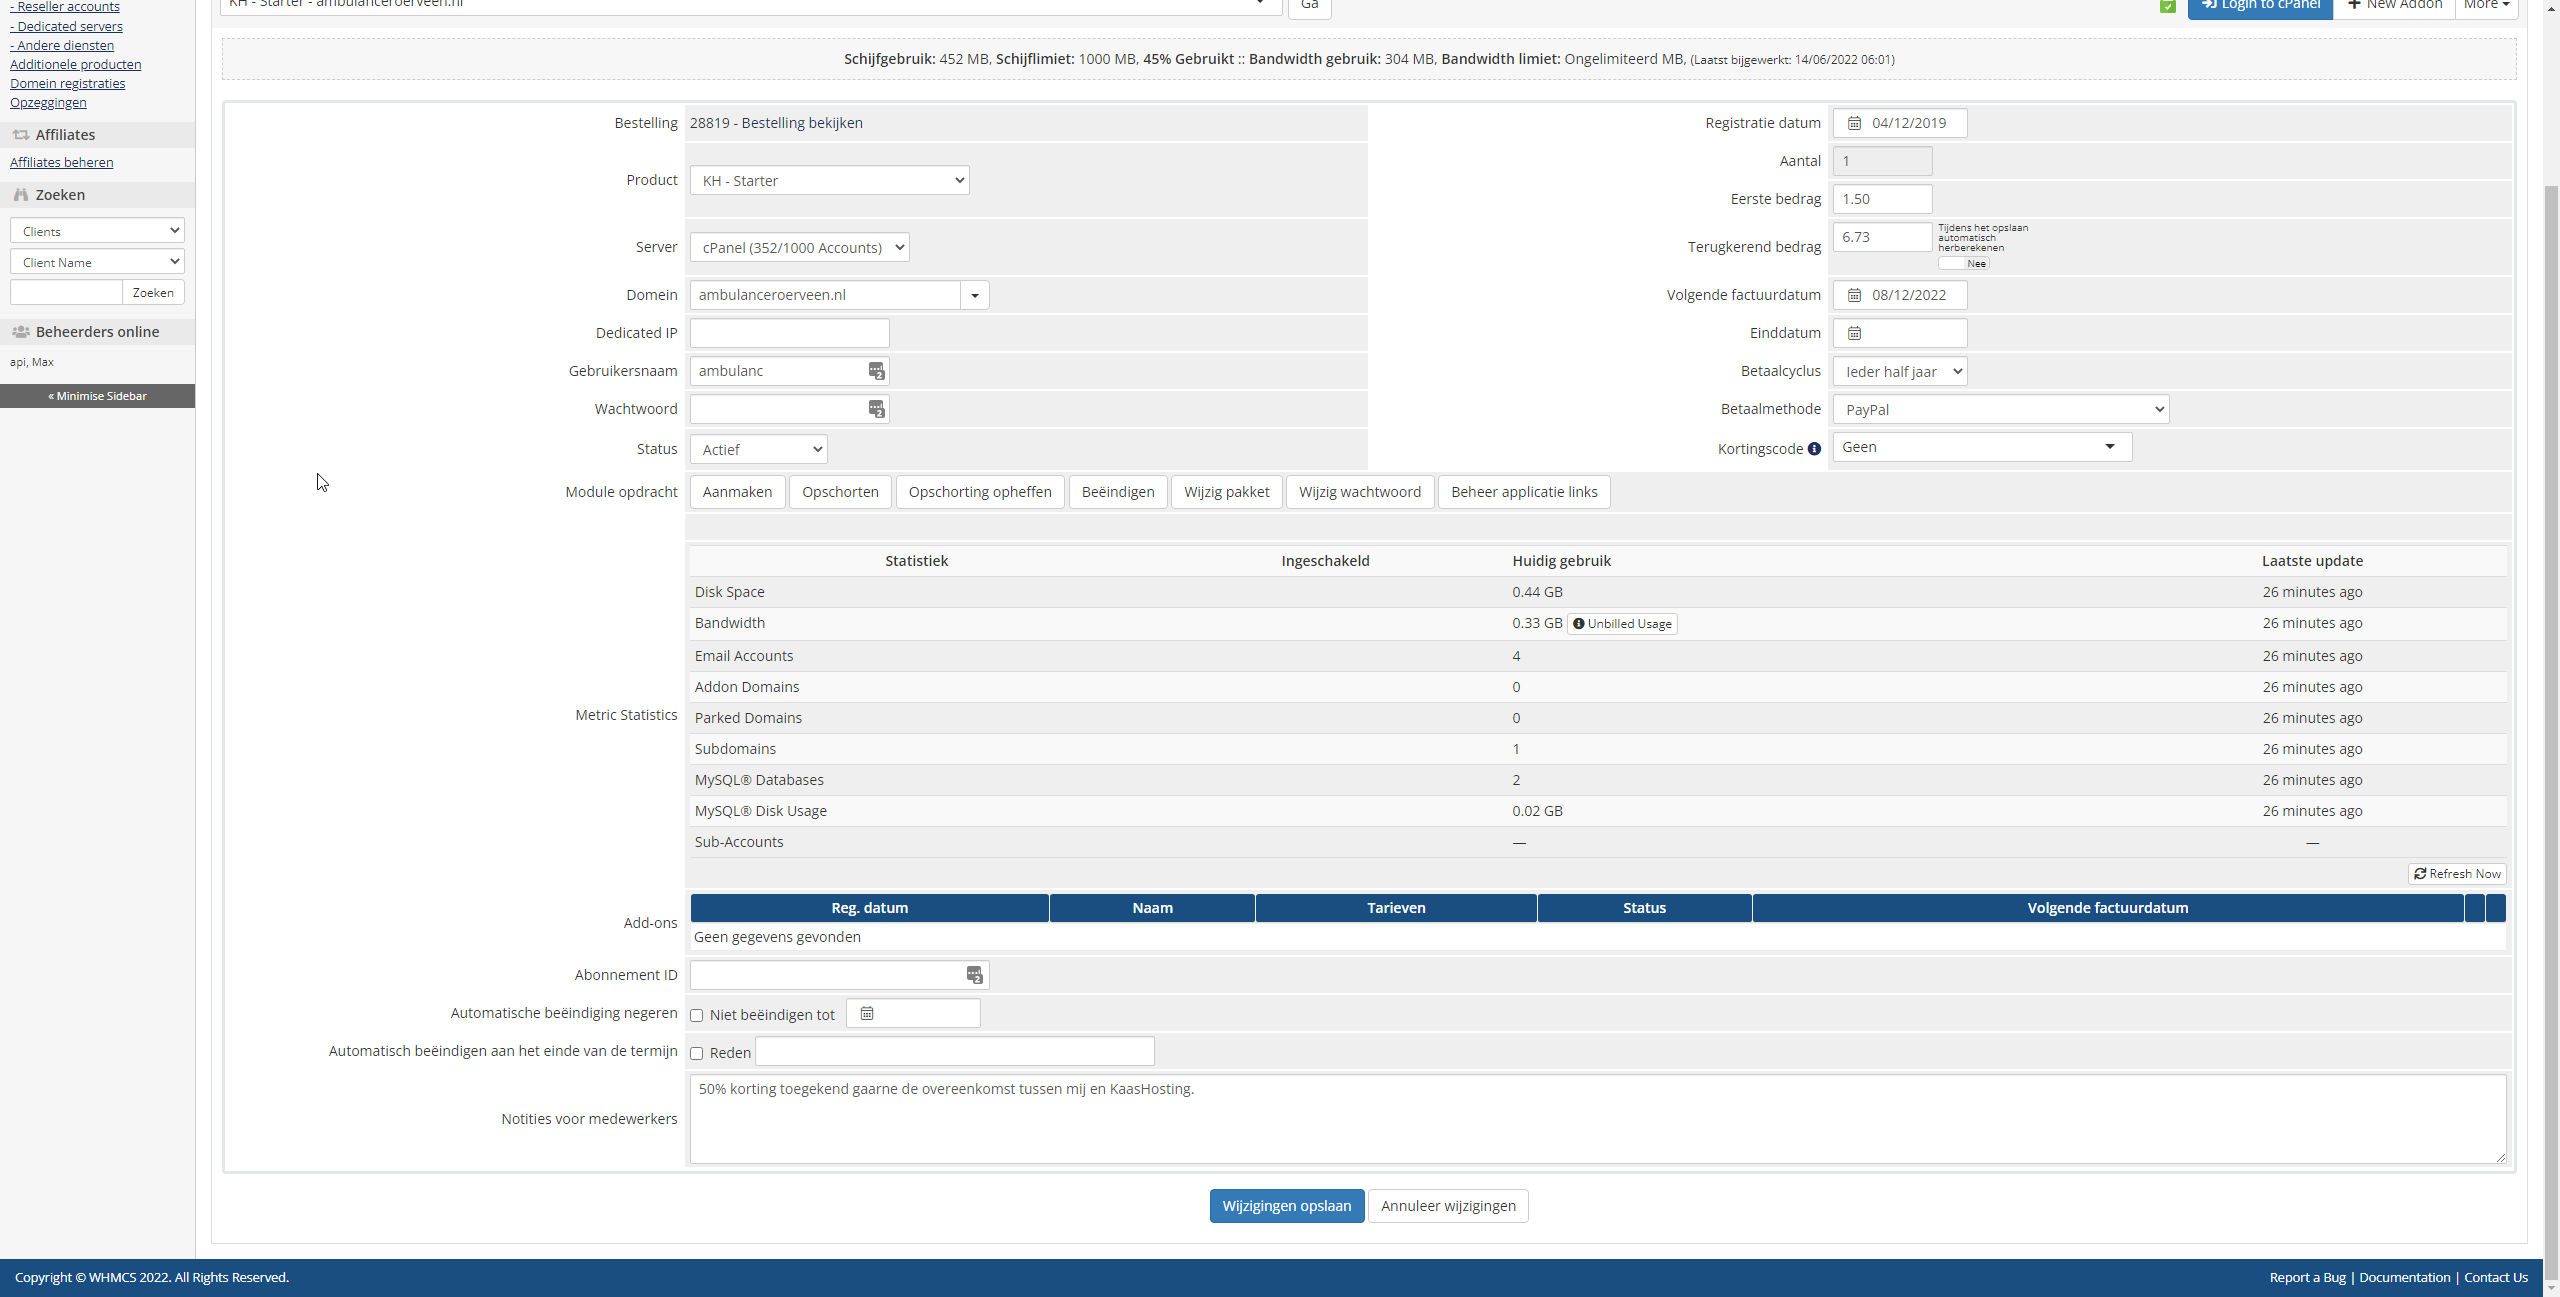Click calendar icon in Einddatum field
Screen dimensions: 2560x1297
click(1854, 333)
